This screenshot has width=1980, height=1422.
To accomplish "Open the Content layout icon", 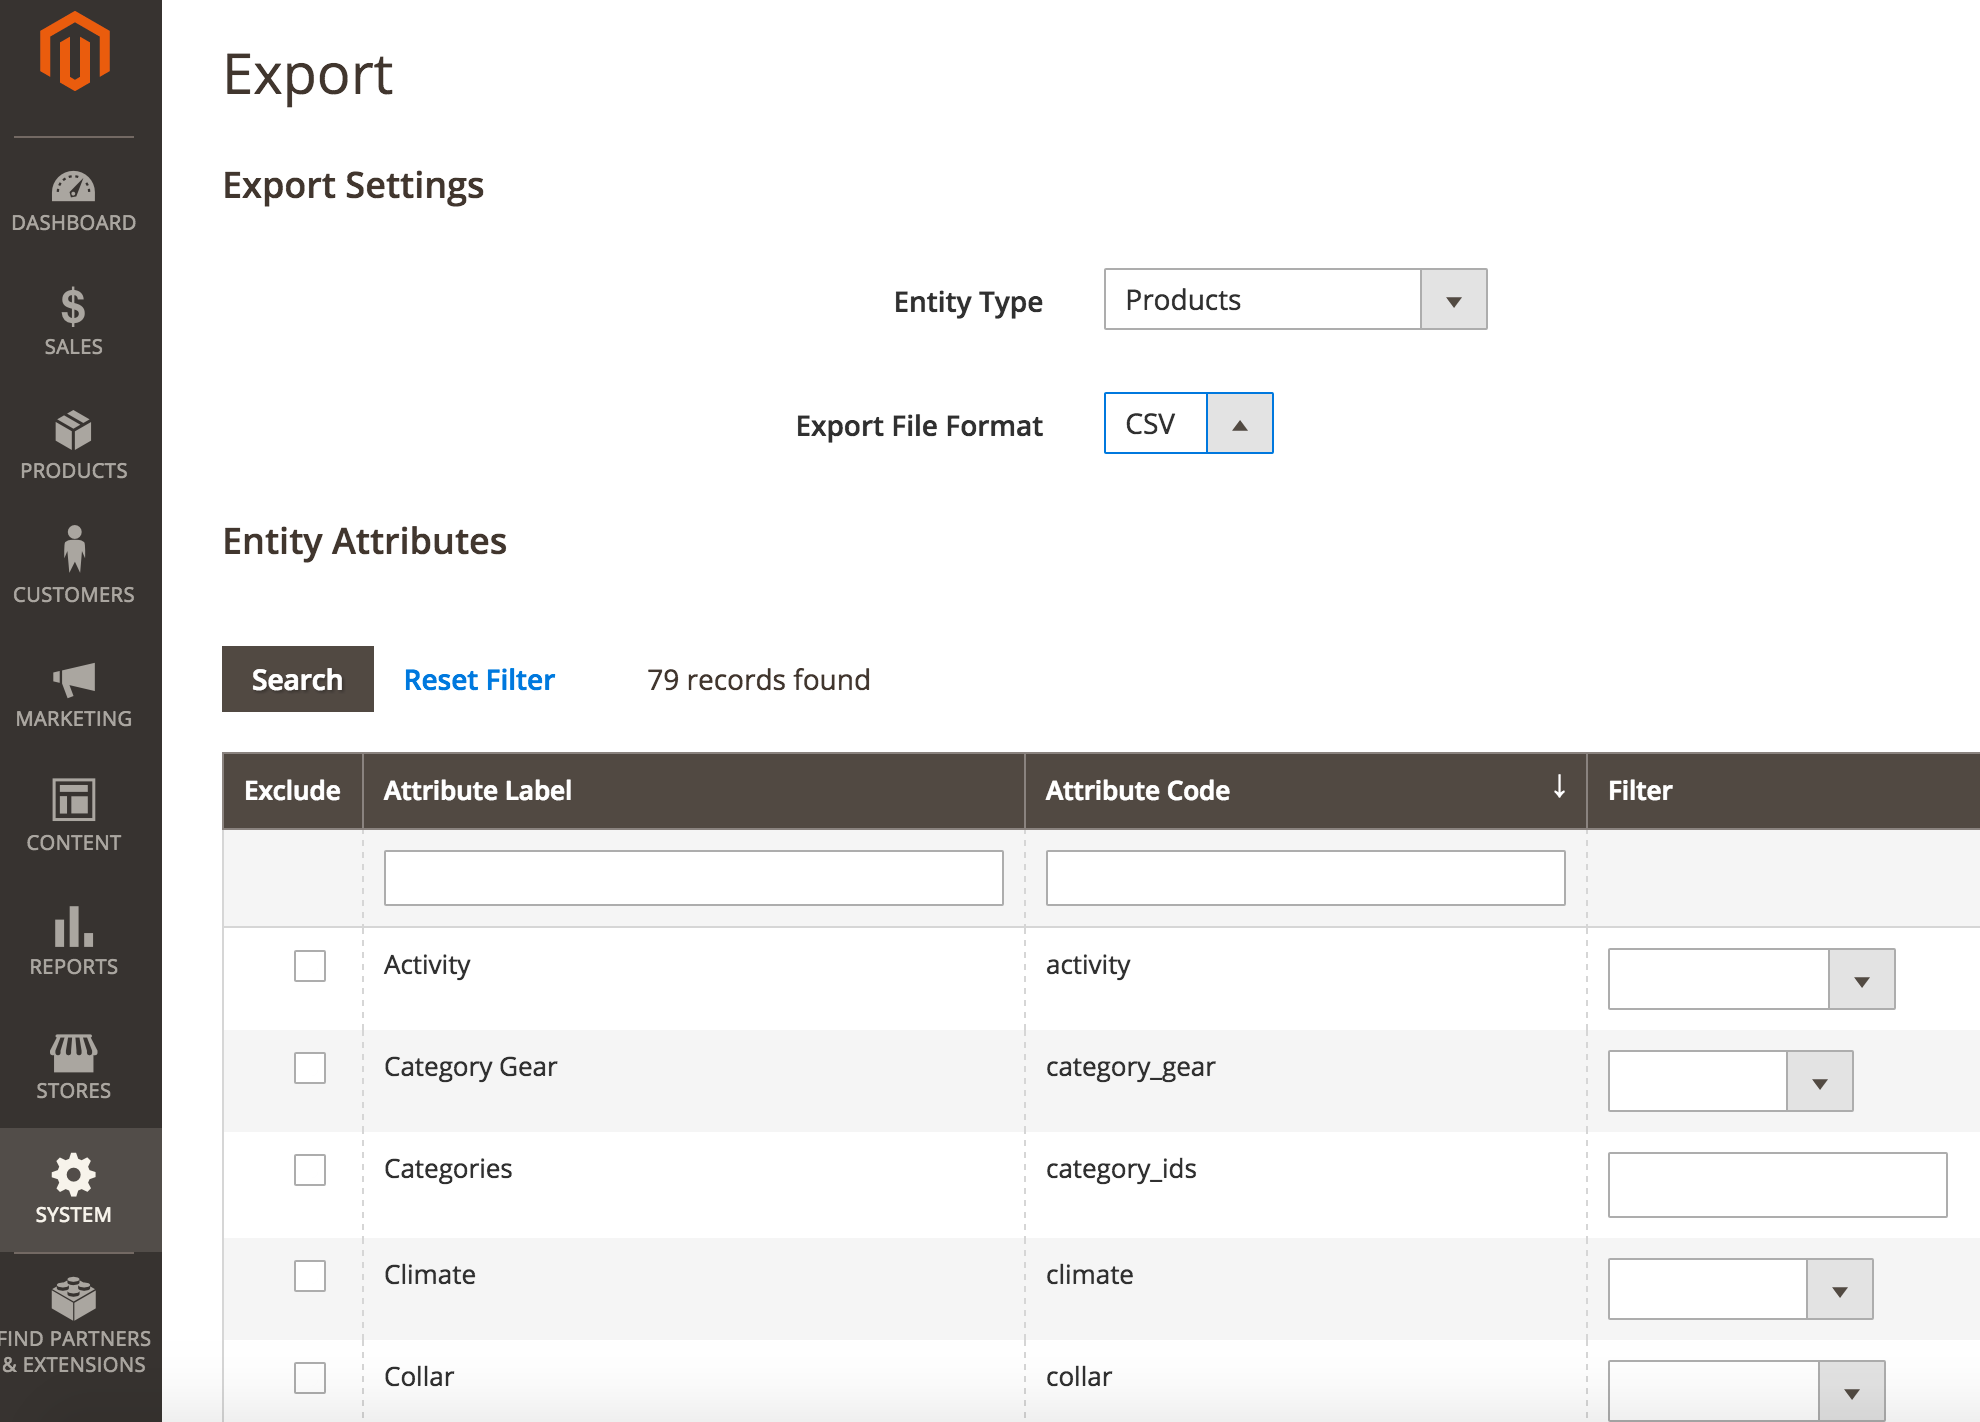I will click(x=73, y=800).
